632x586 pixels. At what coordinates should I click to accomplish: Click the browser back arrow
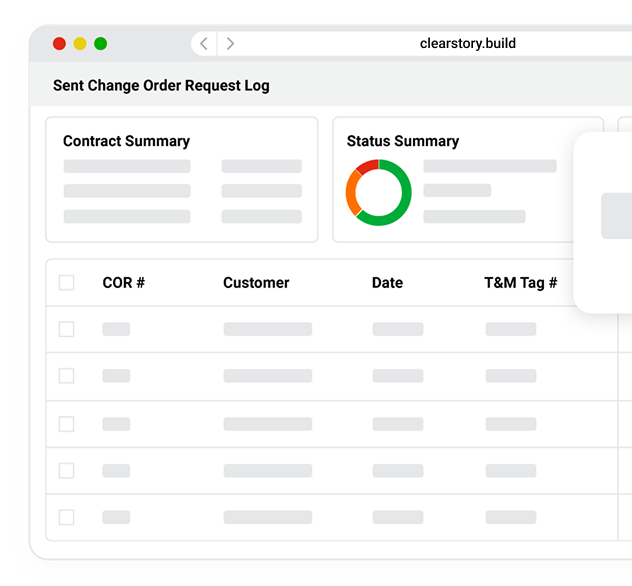[x=204, y=43]
